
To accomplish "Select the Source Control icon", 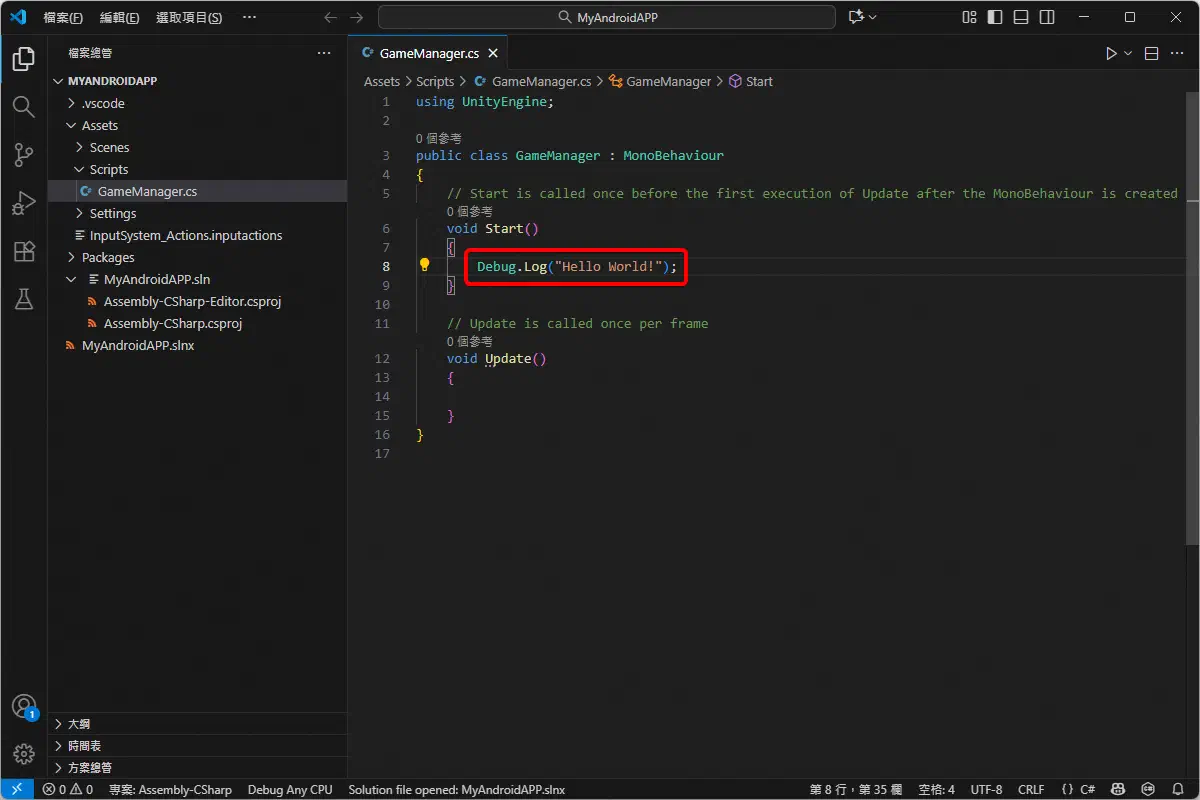I will (24, 154).
